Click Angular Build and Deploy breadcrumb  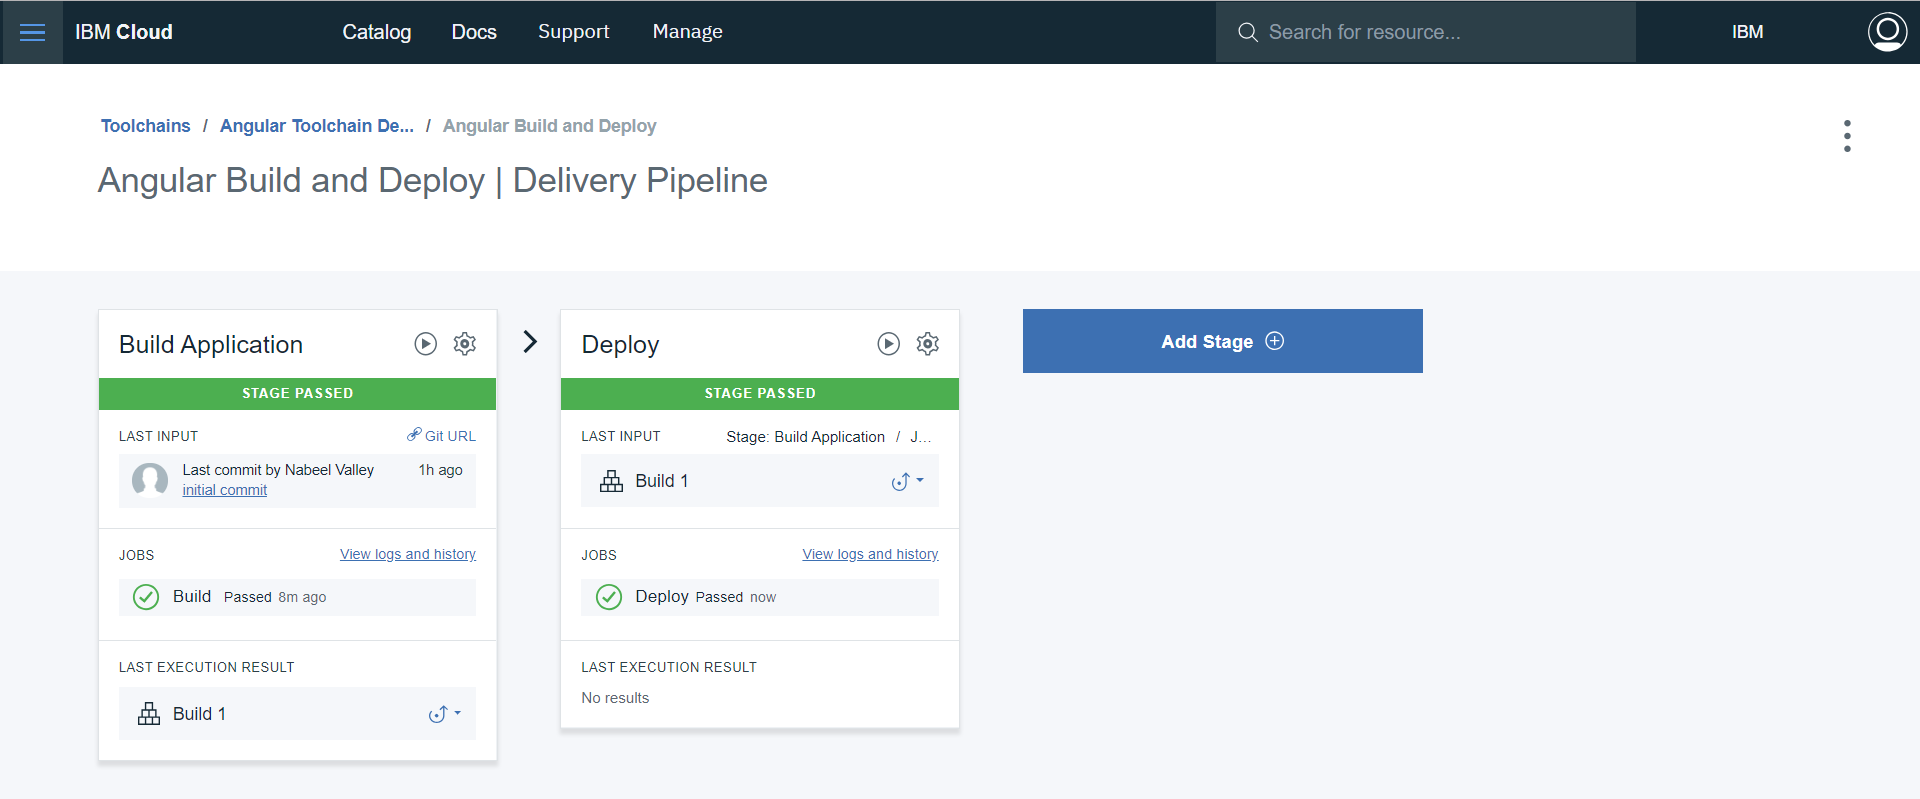point(550,126)
